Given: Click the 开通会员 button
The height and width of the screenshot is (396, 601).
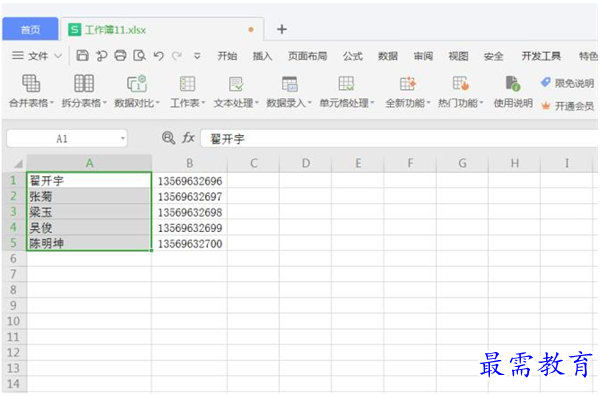Looking at the screenshot, I should pyautogui.click(x=567, y=106).
